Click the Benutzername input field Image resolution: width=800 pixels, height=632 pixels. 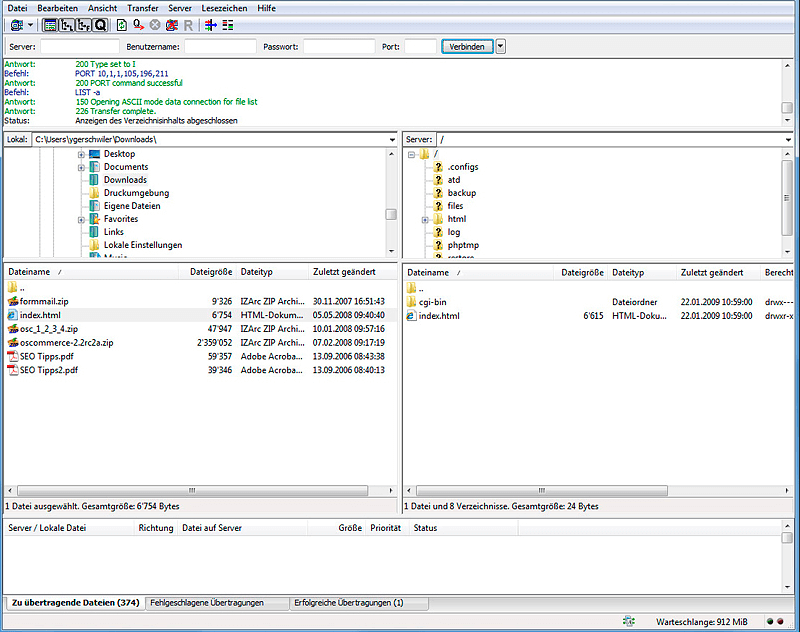(x=220, y=47)
